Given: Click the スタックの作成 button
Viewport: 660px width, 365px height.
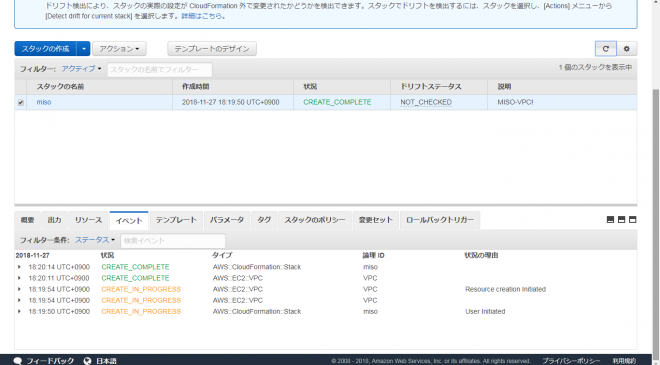Looking at the screenshot, I should pyautogui.click(x=45, y=49).
